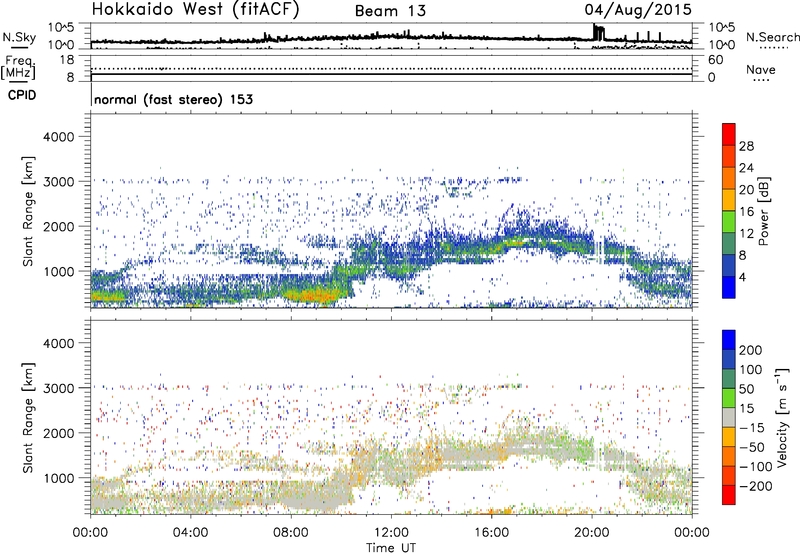Select the "Beam 13" label
The image size is (800, 554).
point(390,11)
